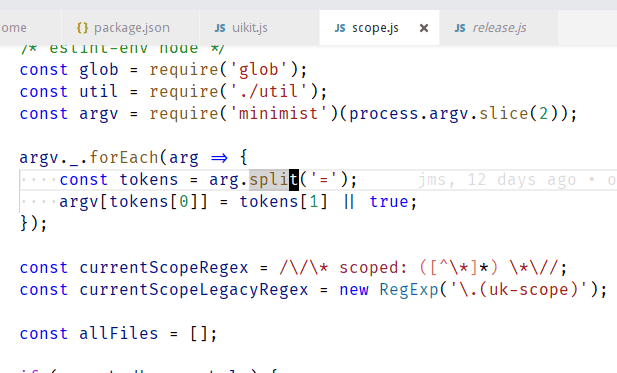The width and height of the screenshot is (617, 373).
Task: Click the forEach method name
Action: (x=124, y=158)
